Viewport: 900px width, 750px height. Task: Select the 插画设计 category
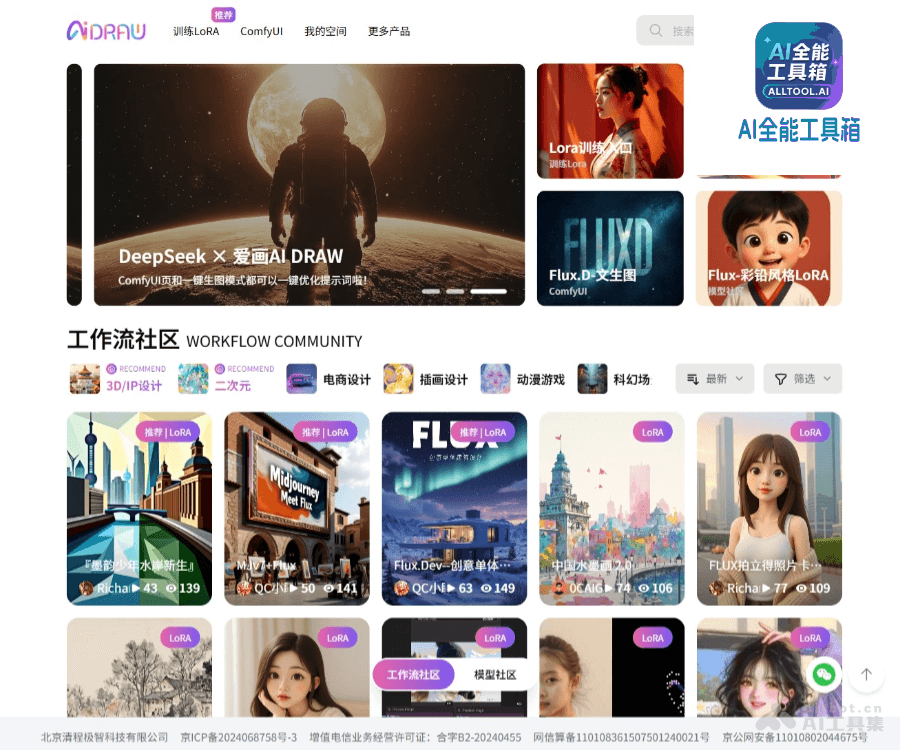point(444,379)
